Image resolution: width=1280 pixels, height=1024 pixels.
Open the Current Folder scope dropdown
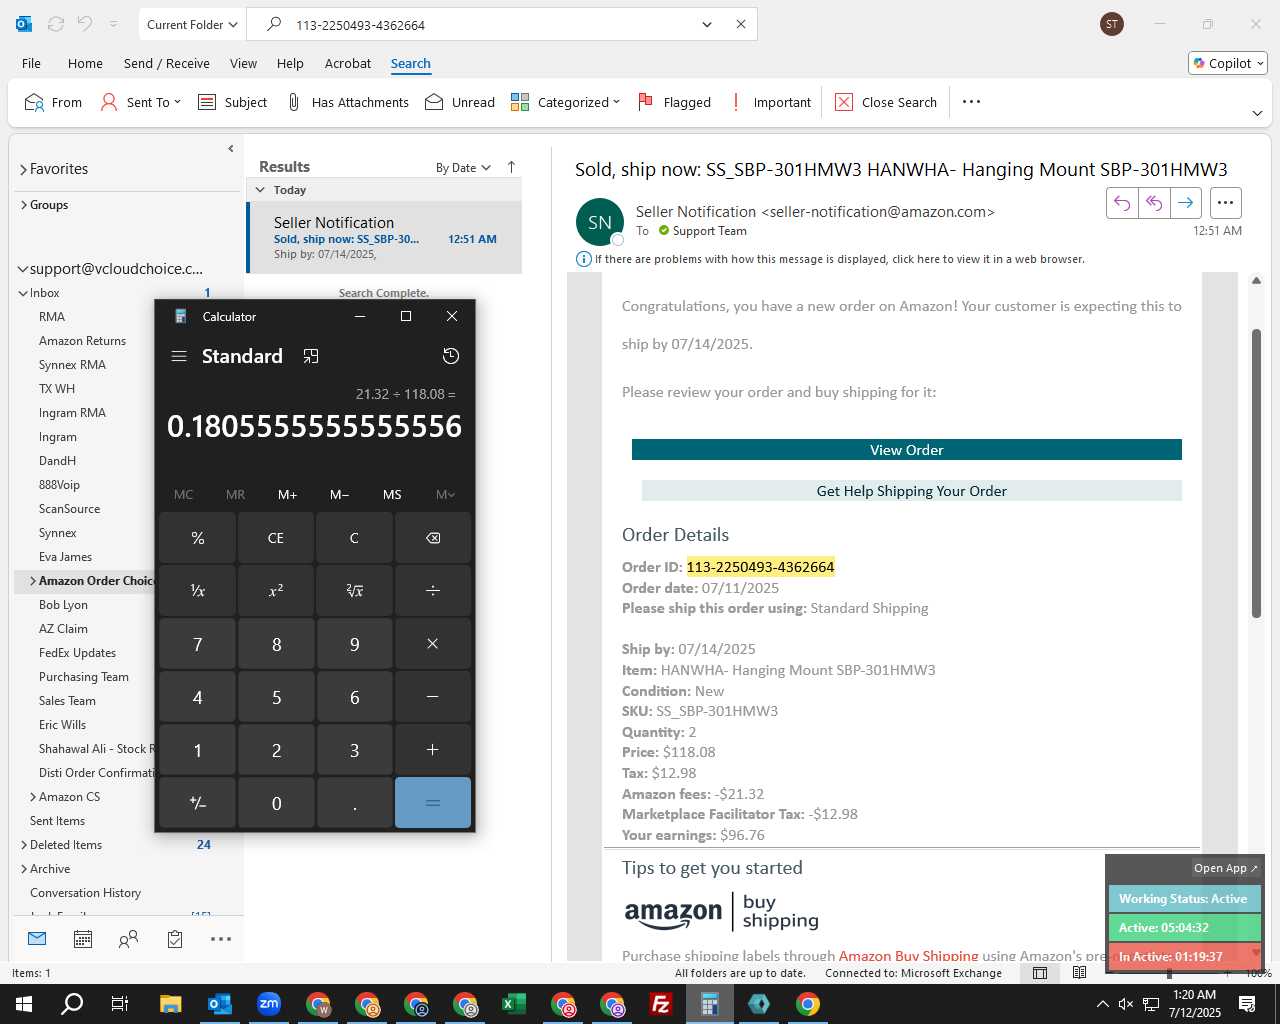[192, 24]
